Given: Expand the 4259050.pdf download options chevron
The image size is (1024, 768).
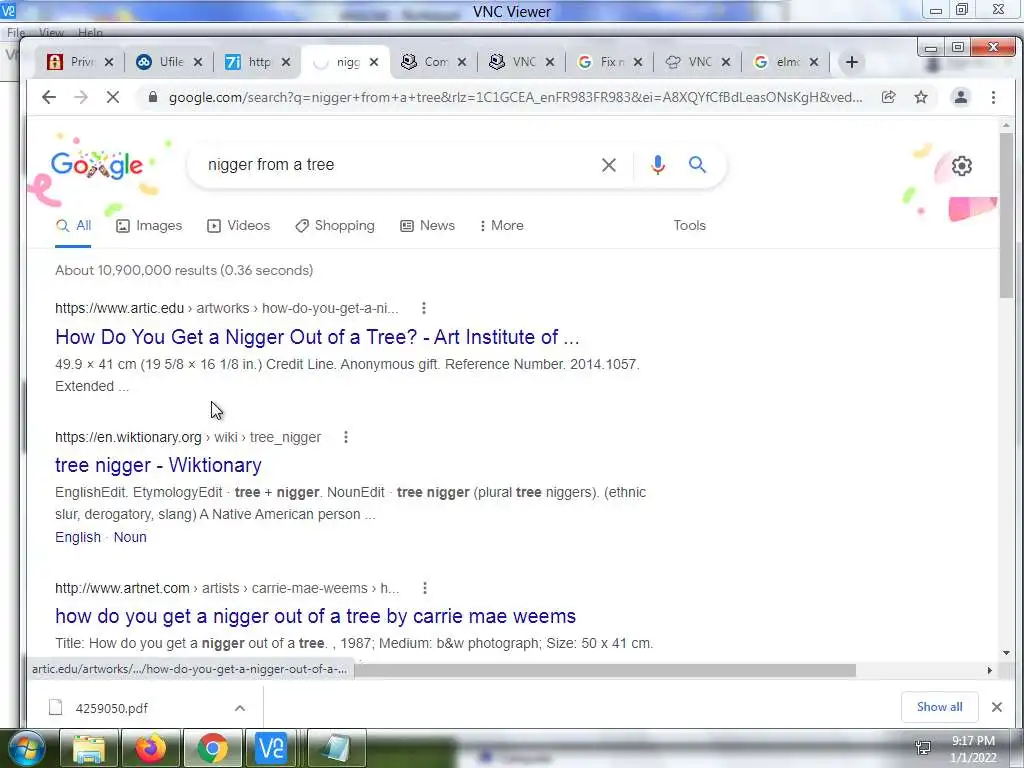Looking at the screenshot, I should (x=240, y=708).
